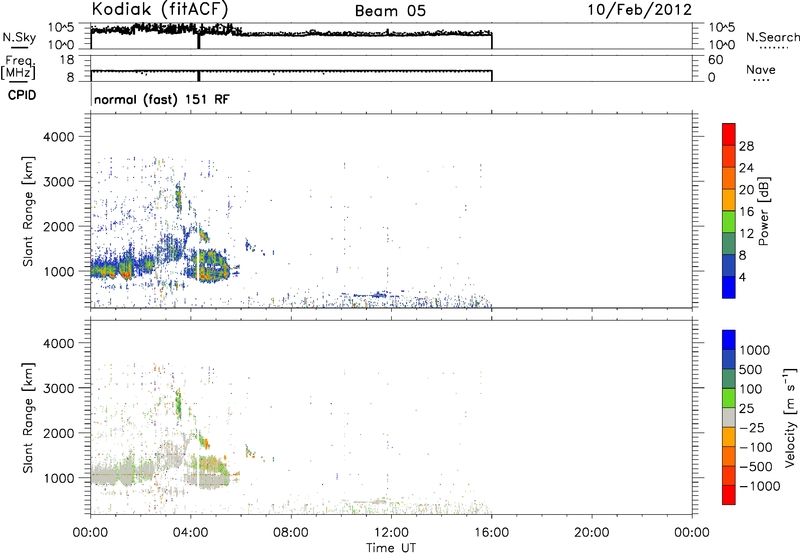Click the '16:00' time axis tick label
The image size is (800, 554).
[491, 533]
